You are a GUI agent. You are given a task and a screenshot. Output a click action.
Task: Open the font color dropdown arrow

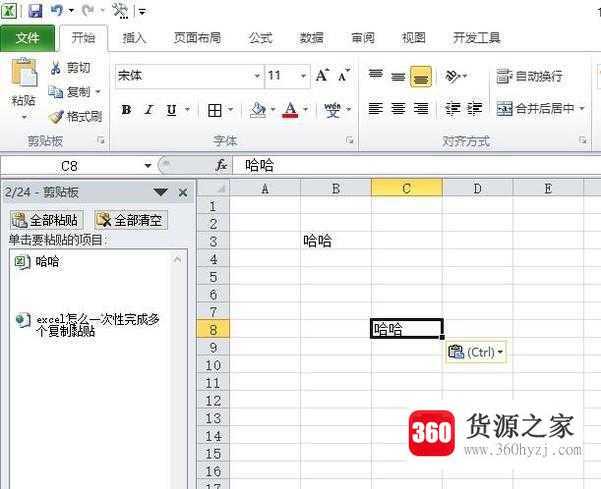[x=305, y=110]
